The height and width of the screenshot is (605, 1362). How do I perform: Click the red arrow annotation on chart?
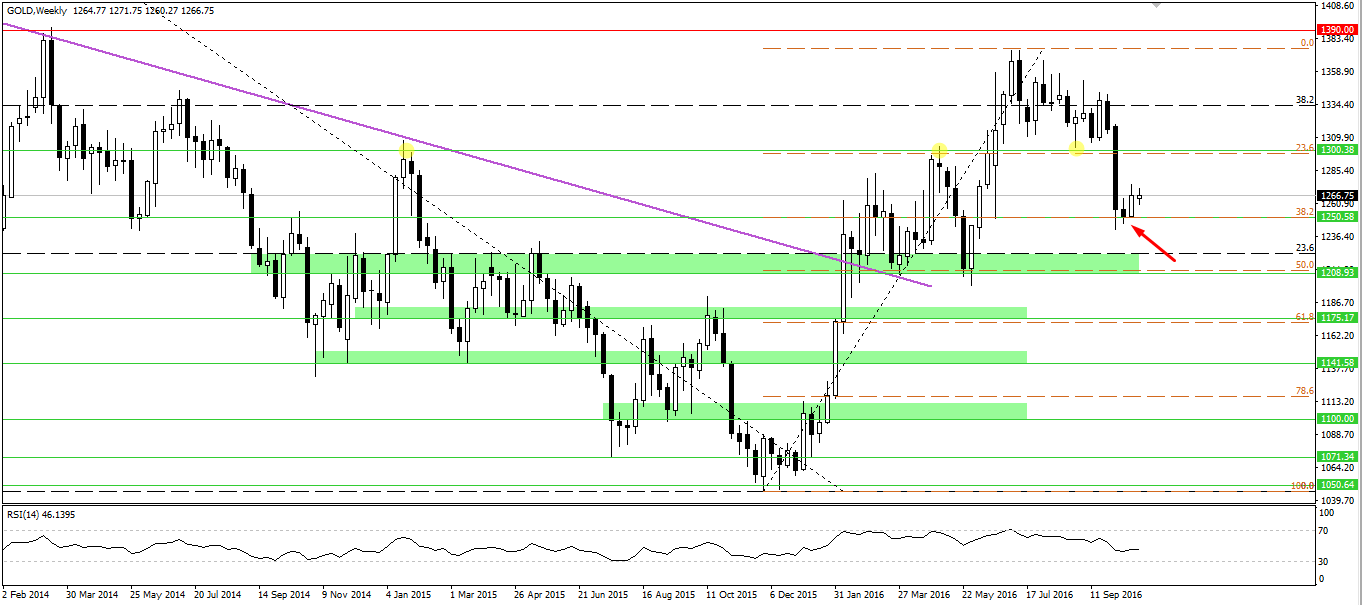coord(1153,243)
